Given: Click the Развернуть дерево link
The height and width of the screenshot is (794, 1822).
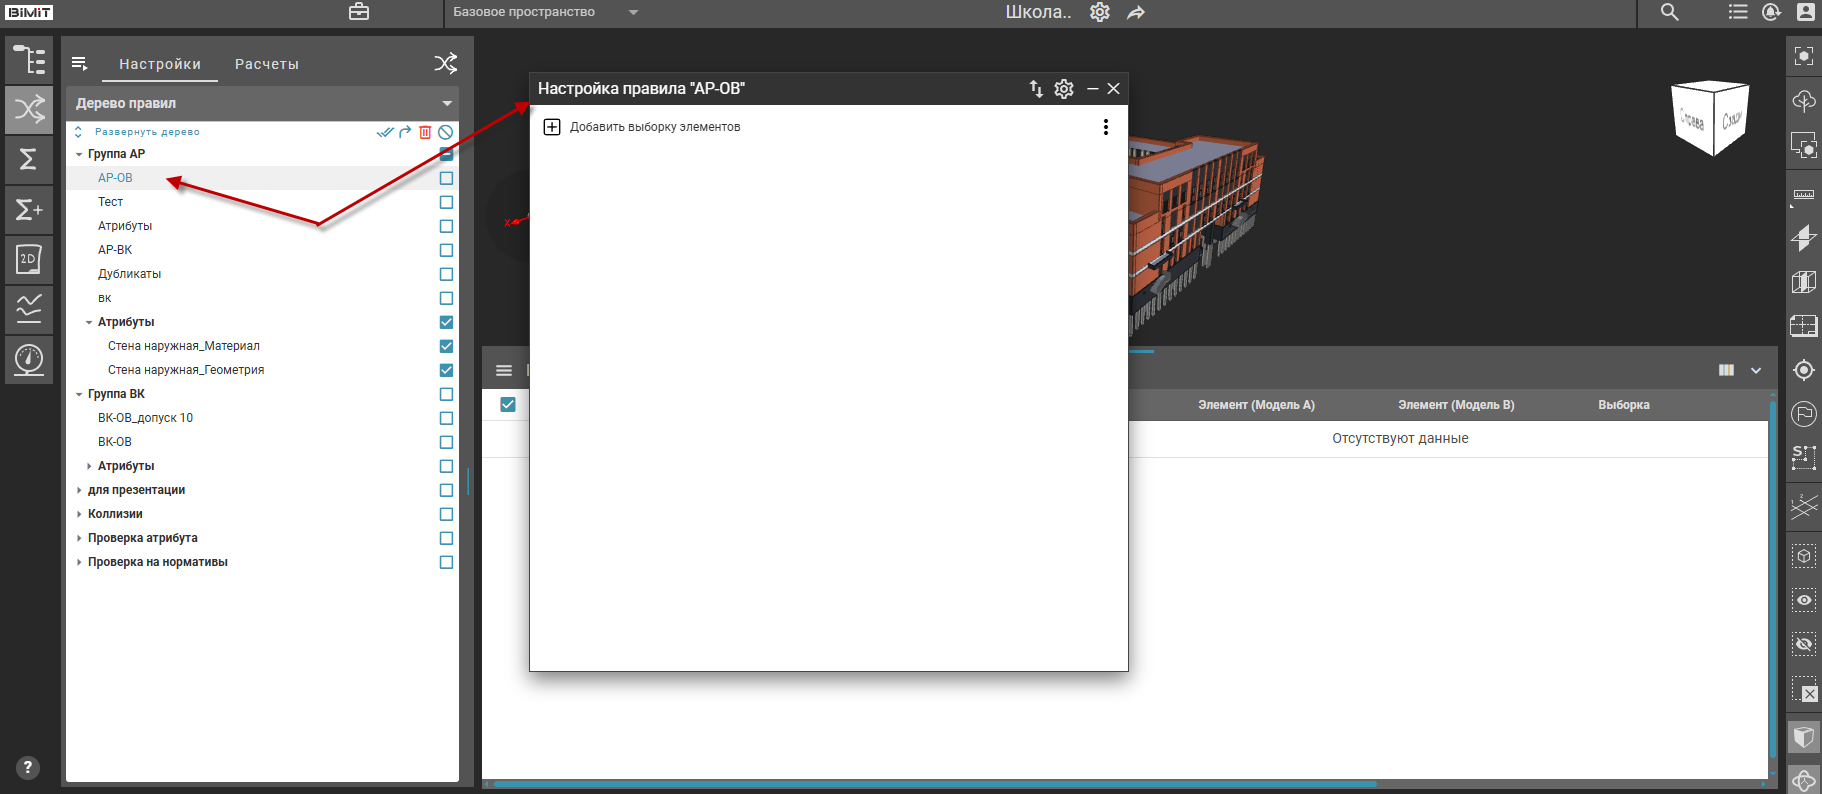Looking at the screenshot, I should click(x=147, y=132).
